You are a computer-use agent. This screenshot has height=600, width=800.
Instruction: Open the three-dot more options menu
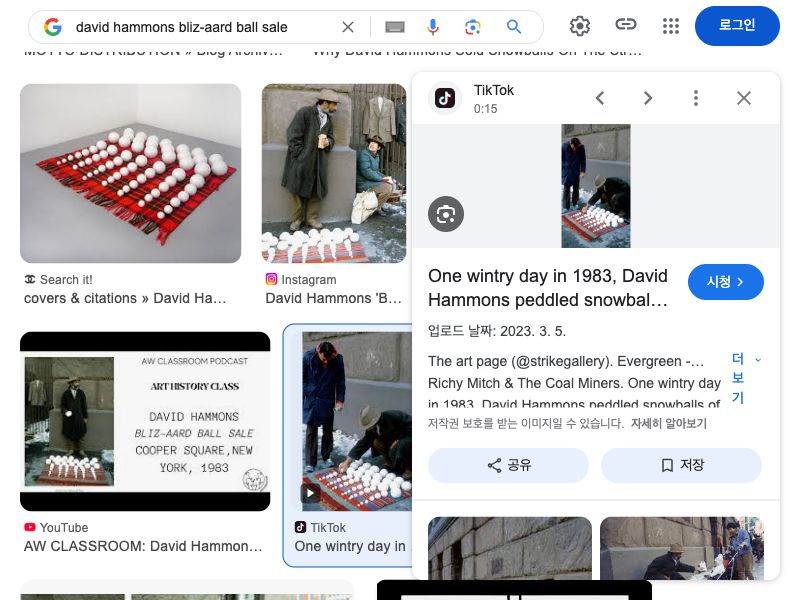[x=696, y=98]
